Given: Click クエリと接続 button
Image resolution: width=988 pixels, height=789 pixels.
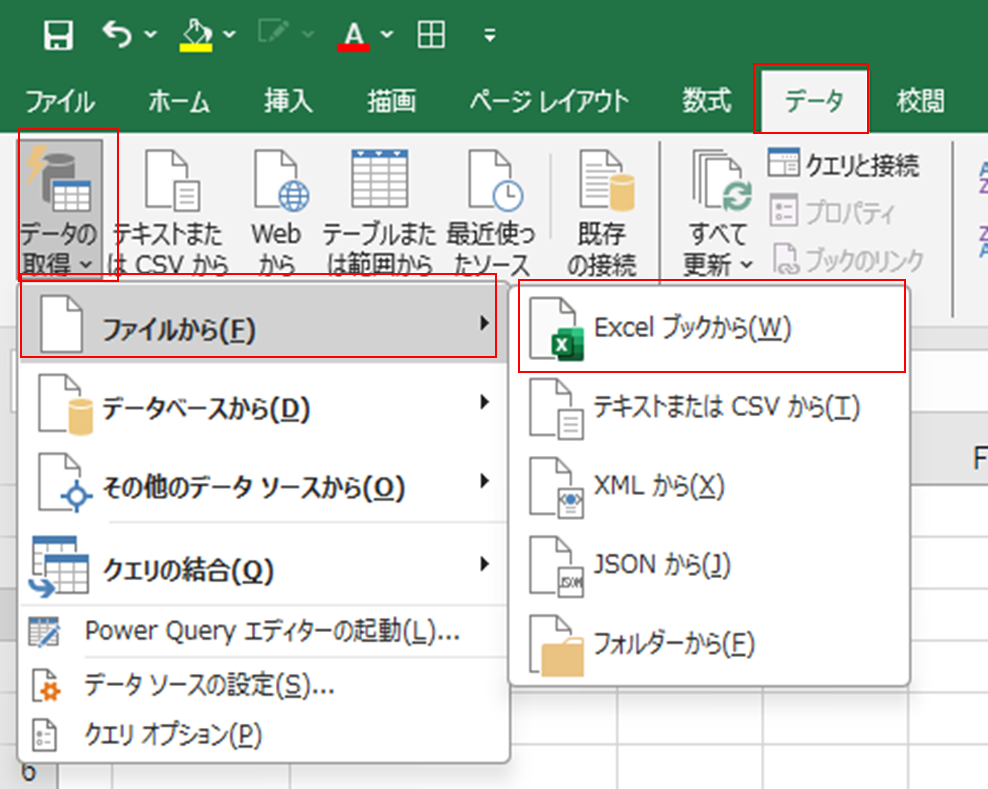Looking at the screenshot, I should point(843,165).
